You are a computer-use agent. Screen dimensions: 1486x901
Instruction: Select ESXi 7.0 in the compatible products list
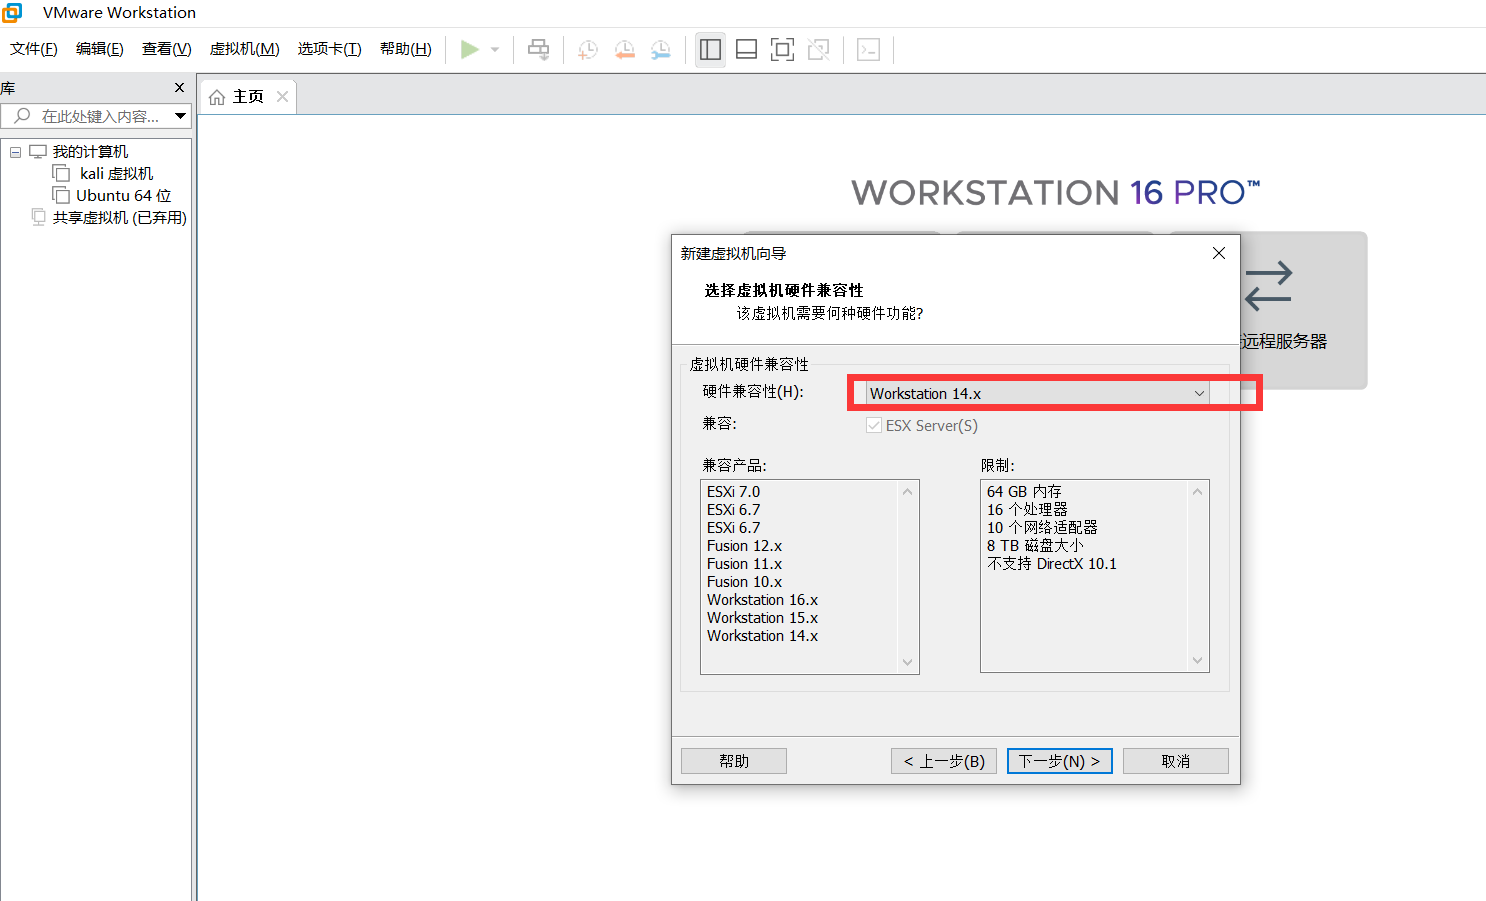pos(734,492)
